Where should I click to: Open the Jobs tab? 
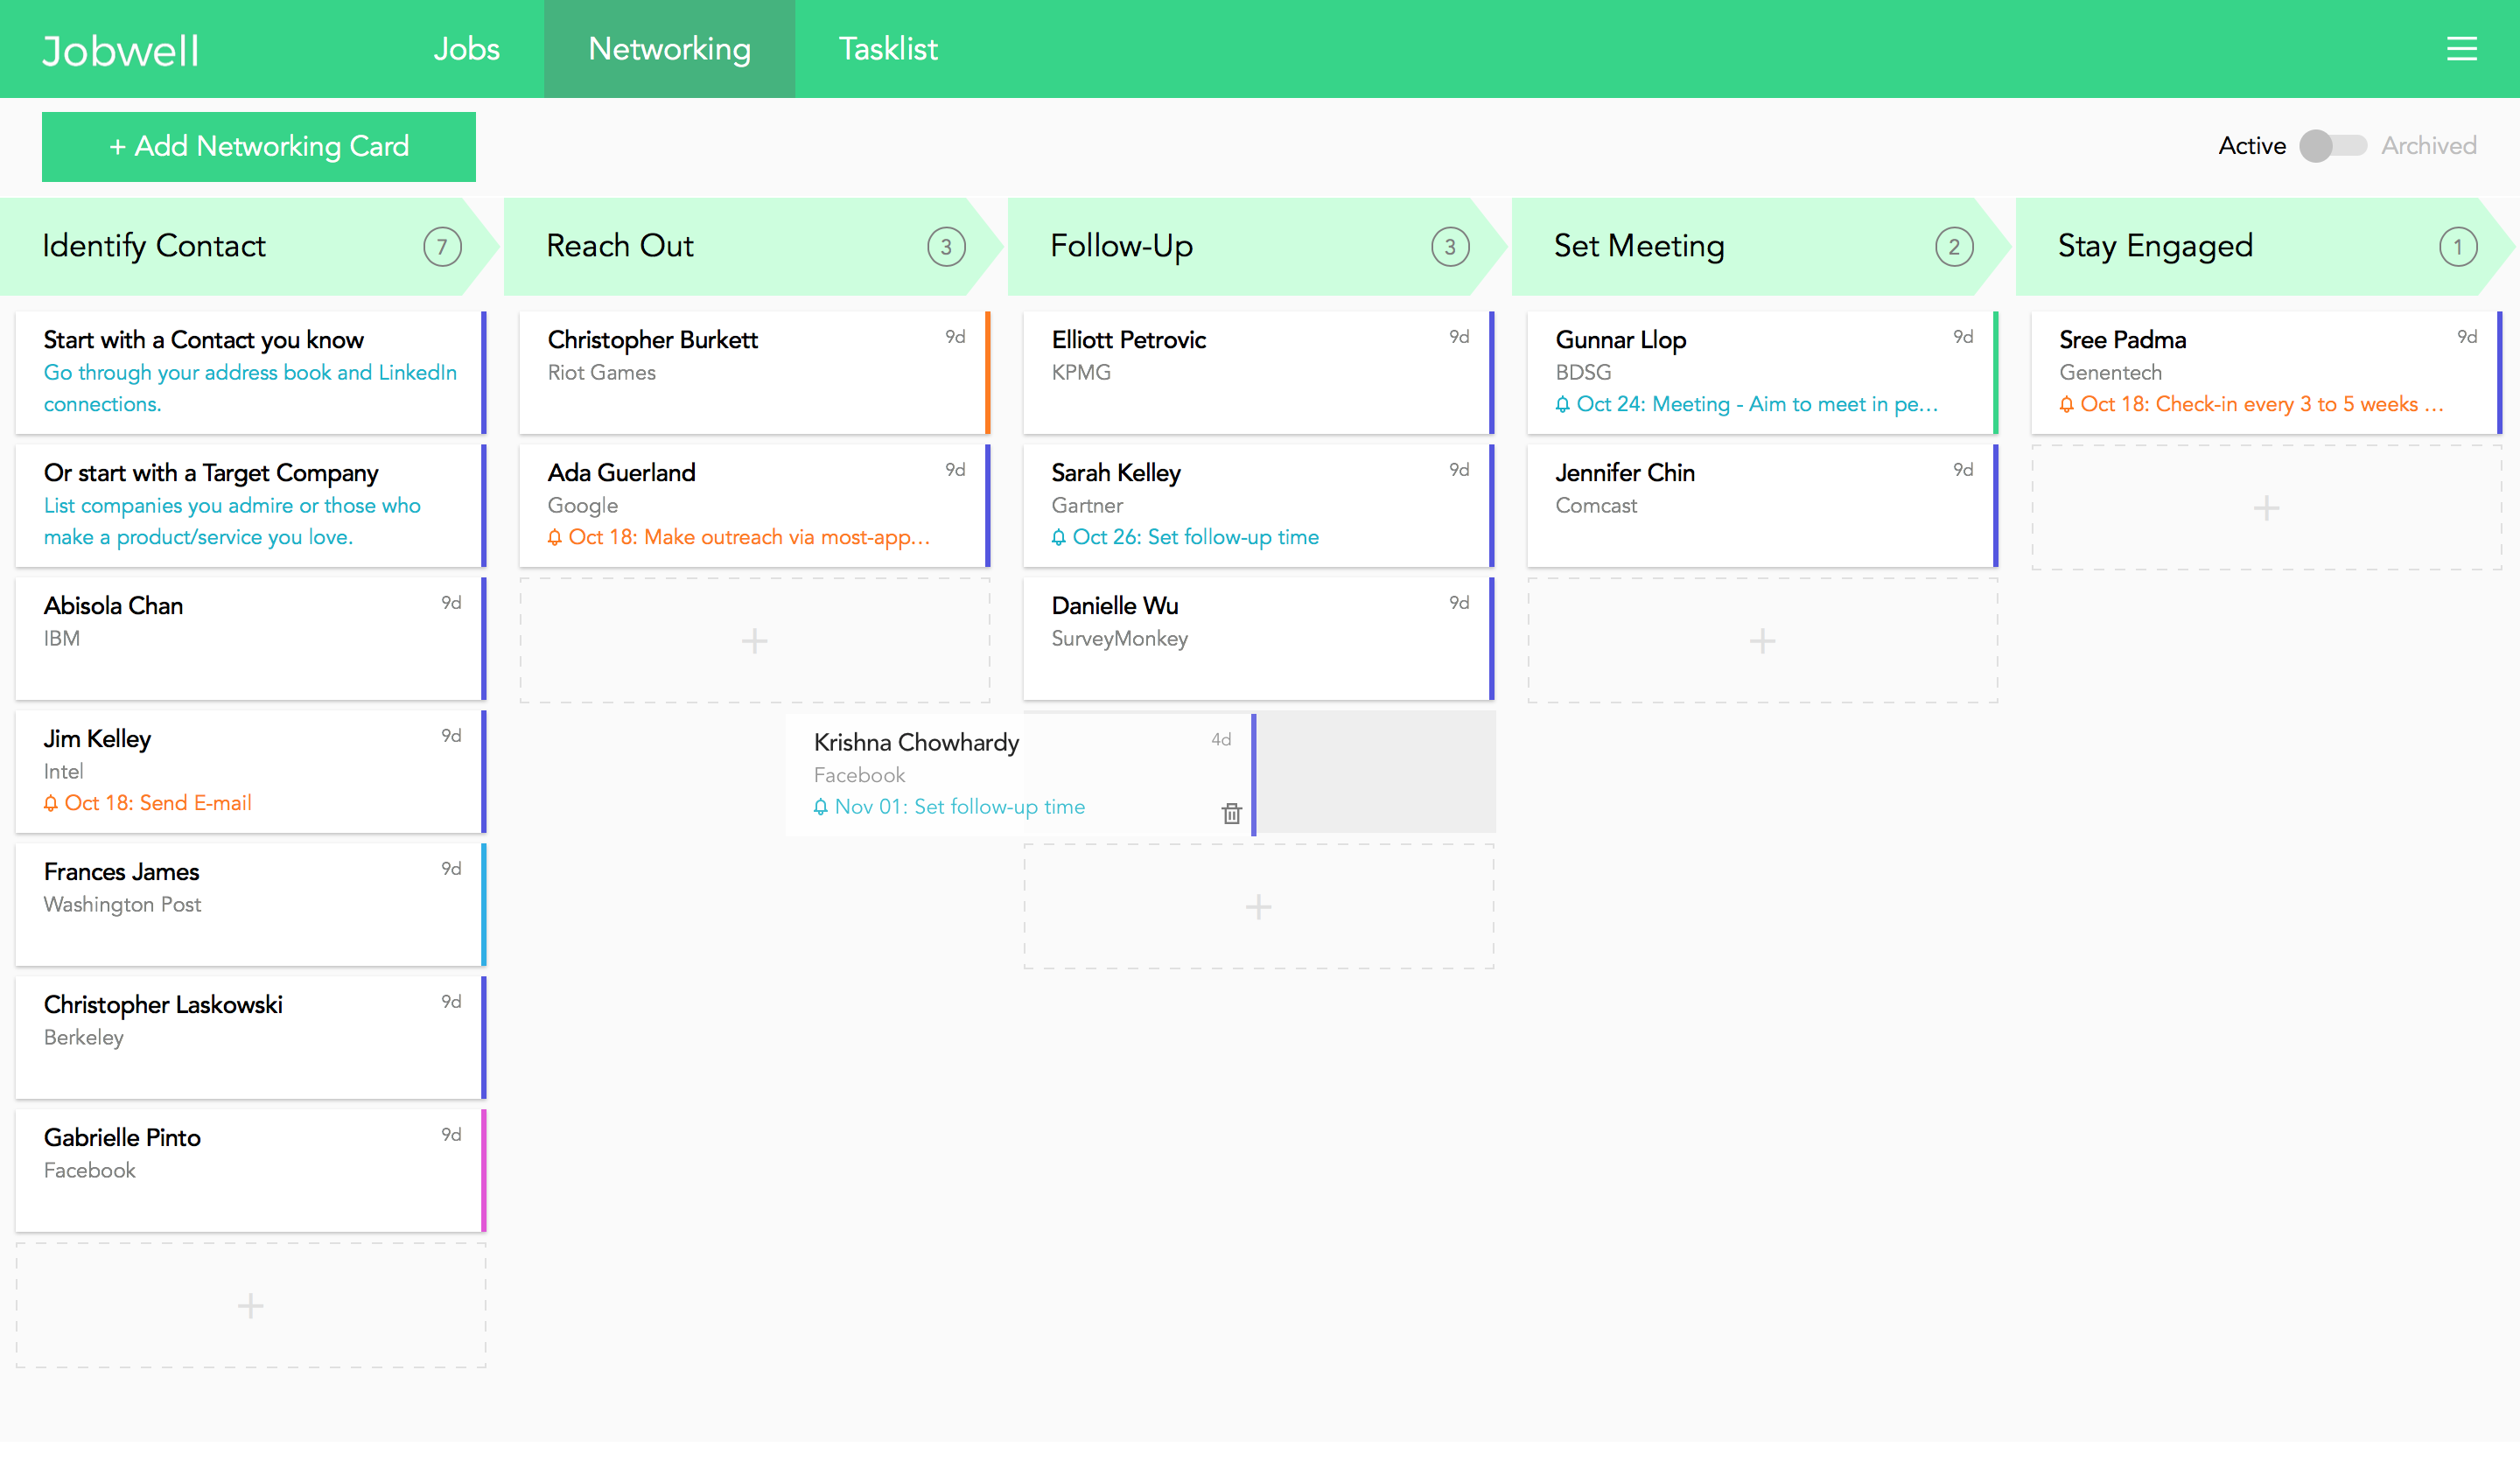coord(466,49)
